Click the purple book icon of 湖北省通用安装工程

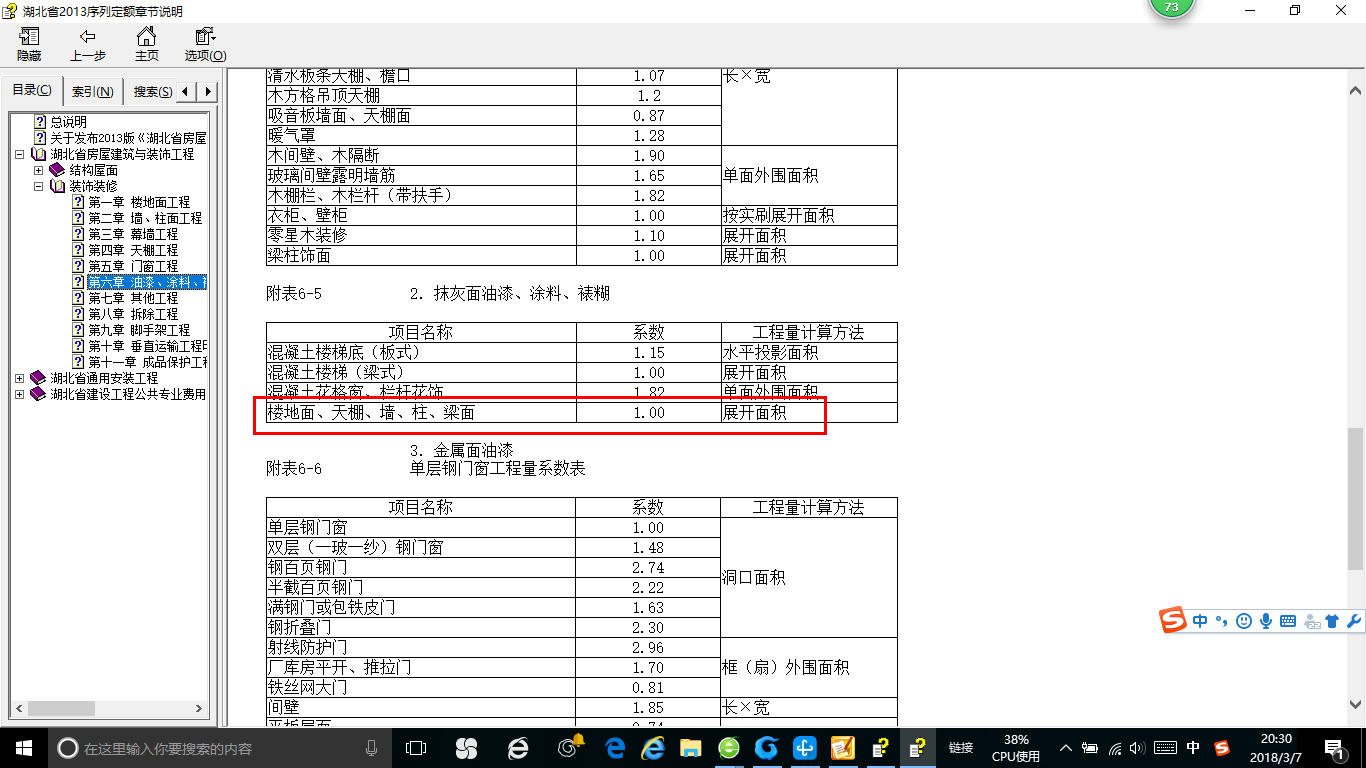tap(39, 378)
